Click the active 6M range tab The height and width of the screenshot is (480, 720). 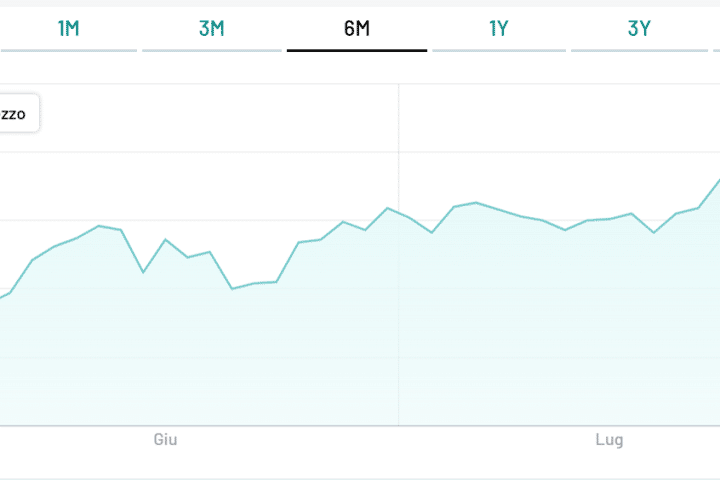pyautogui.click(x=357, y=28)
